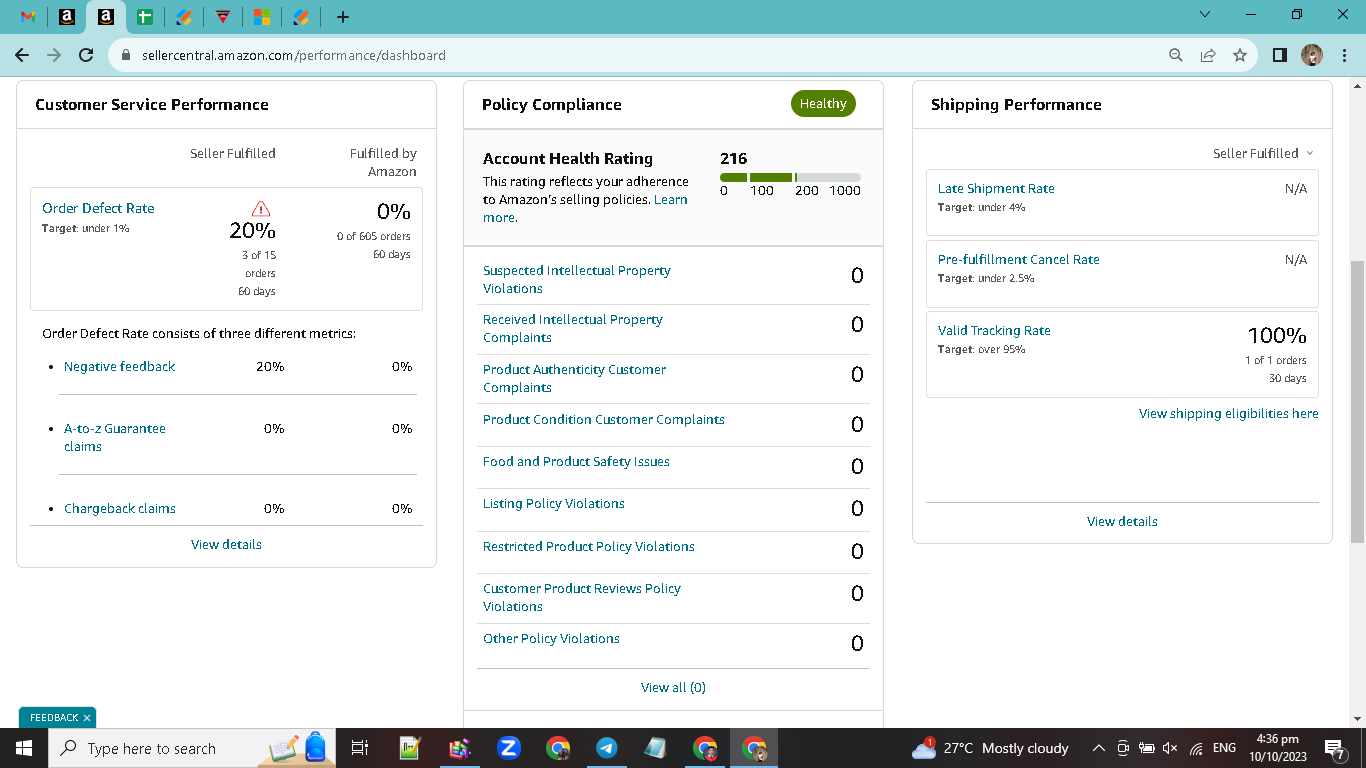Open the Chrome zoom magnifier icon
1366x768 pixels.
click(1176, 55)
